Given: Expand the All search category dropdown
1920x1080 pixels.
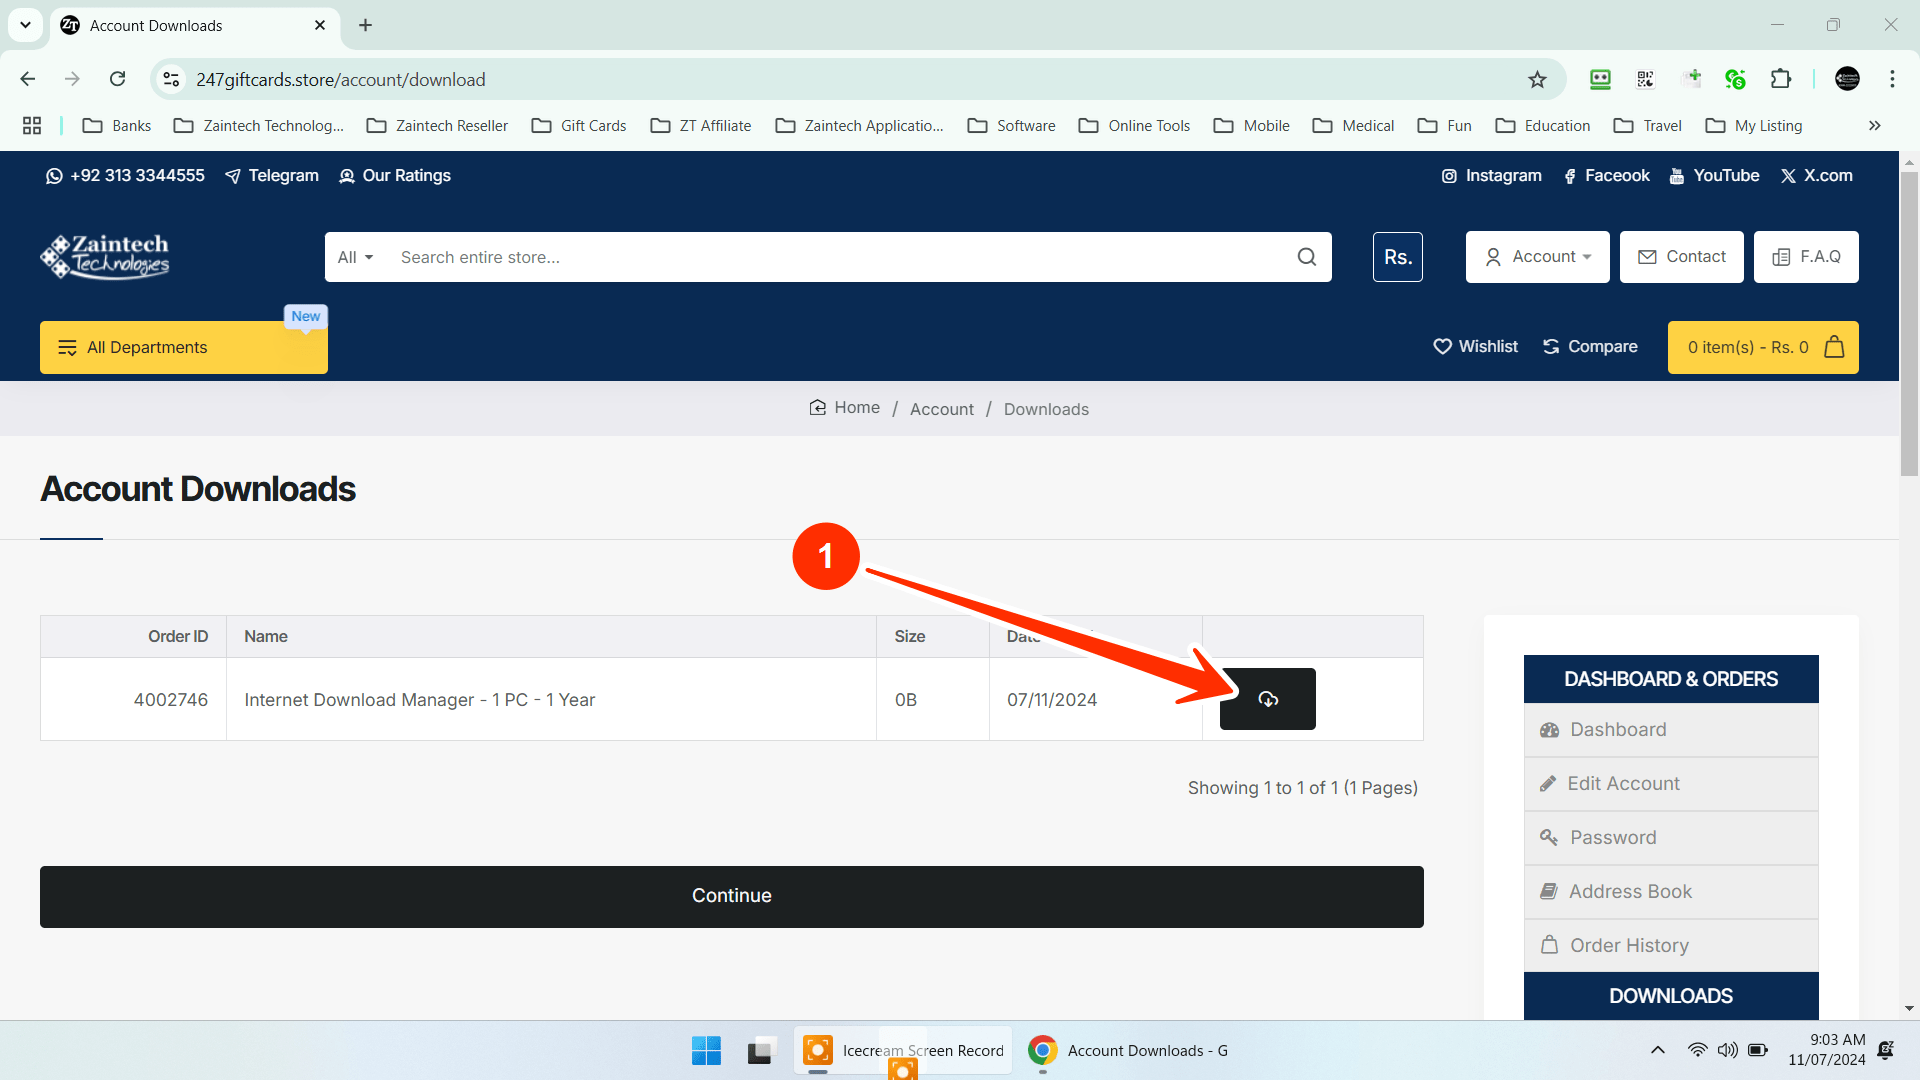Looking at the screenshot, I should click(355, 257).
